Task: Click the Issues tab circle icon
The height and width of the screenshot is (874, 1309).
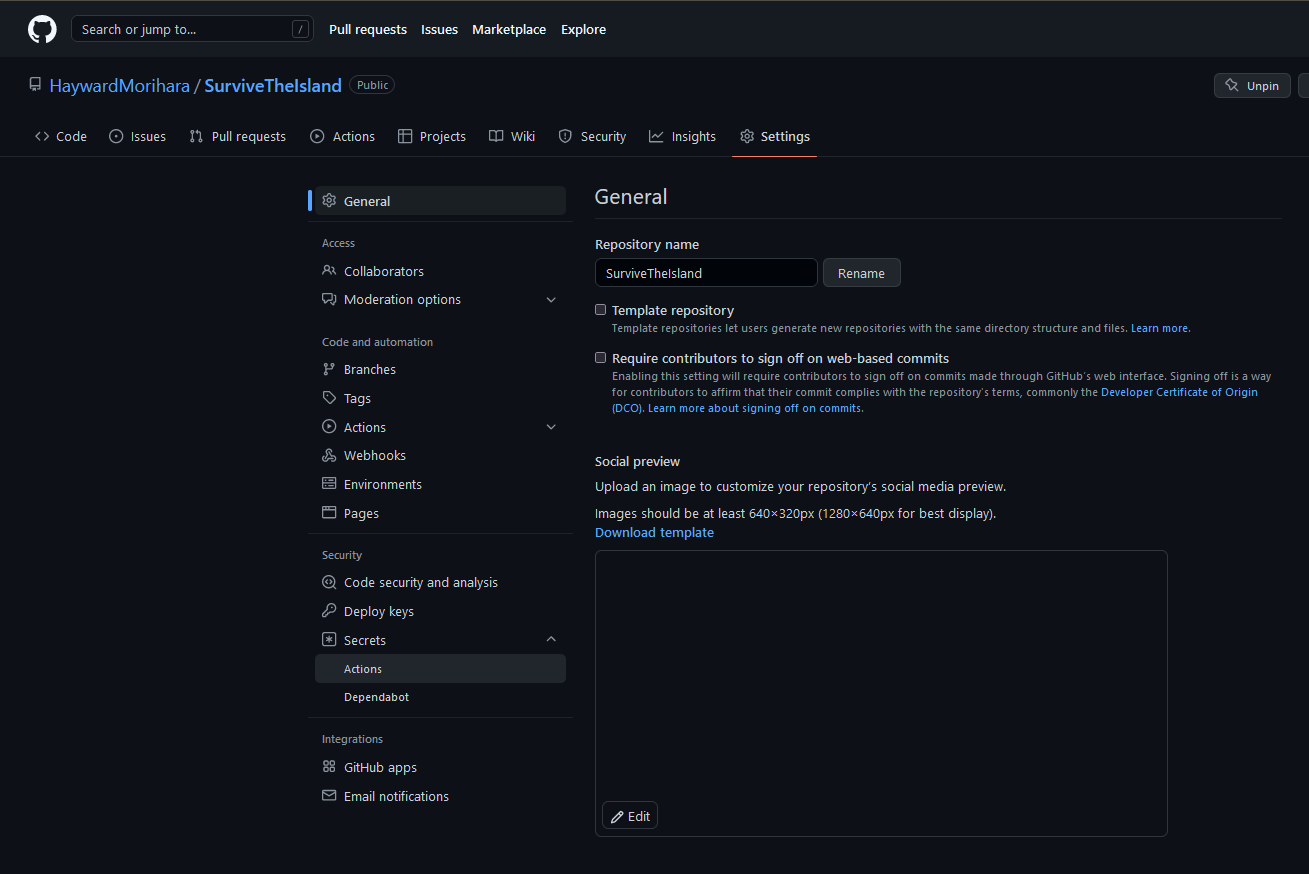Action: (116, 136)
